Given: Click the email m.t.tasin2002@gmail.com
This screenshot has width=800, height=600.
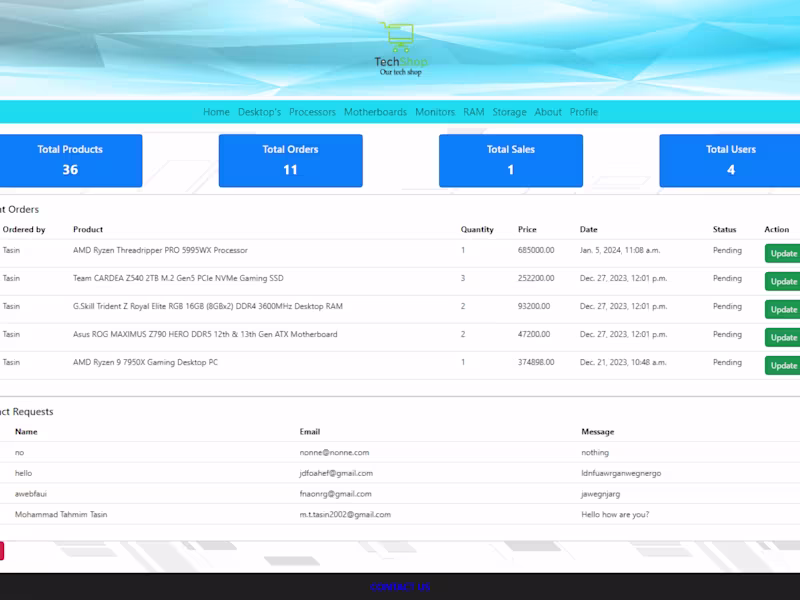Looking at the screenshot, I should click(x=345, y=514).
